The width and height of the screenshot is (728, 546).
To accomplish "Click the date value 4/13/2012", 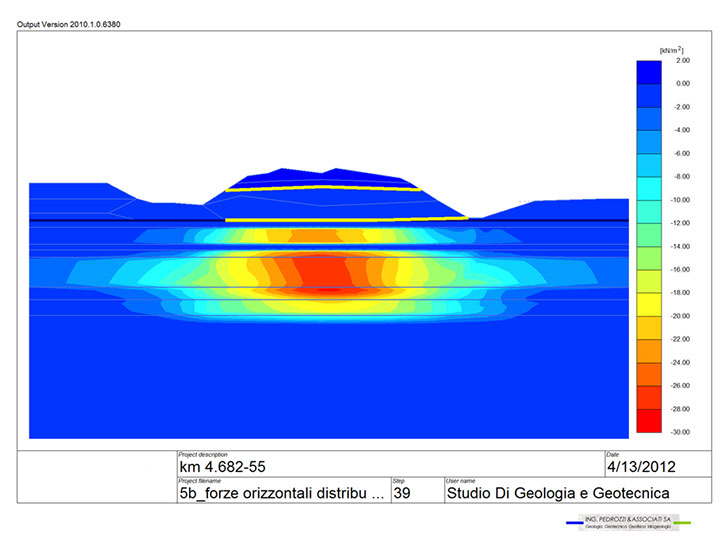I will 646,467.
